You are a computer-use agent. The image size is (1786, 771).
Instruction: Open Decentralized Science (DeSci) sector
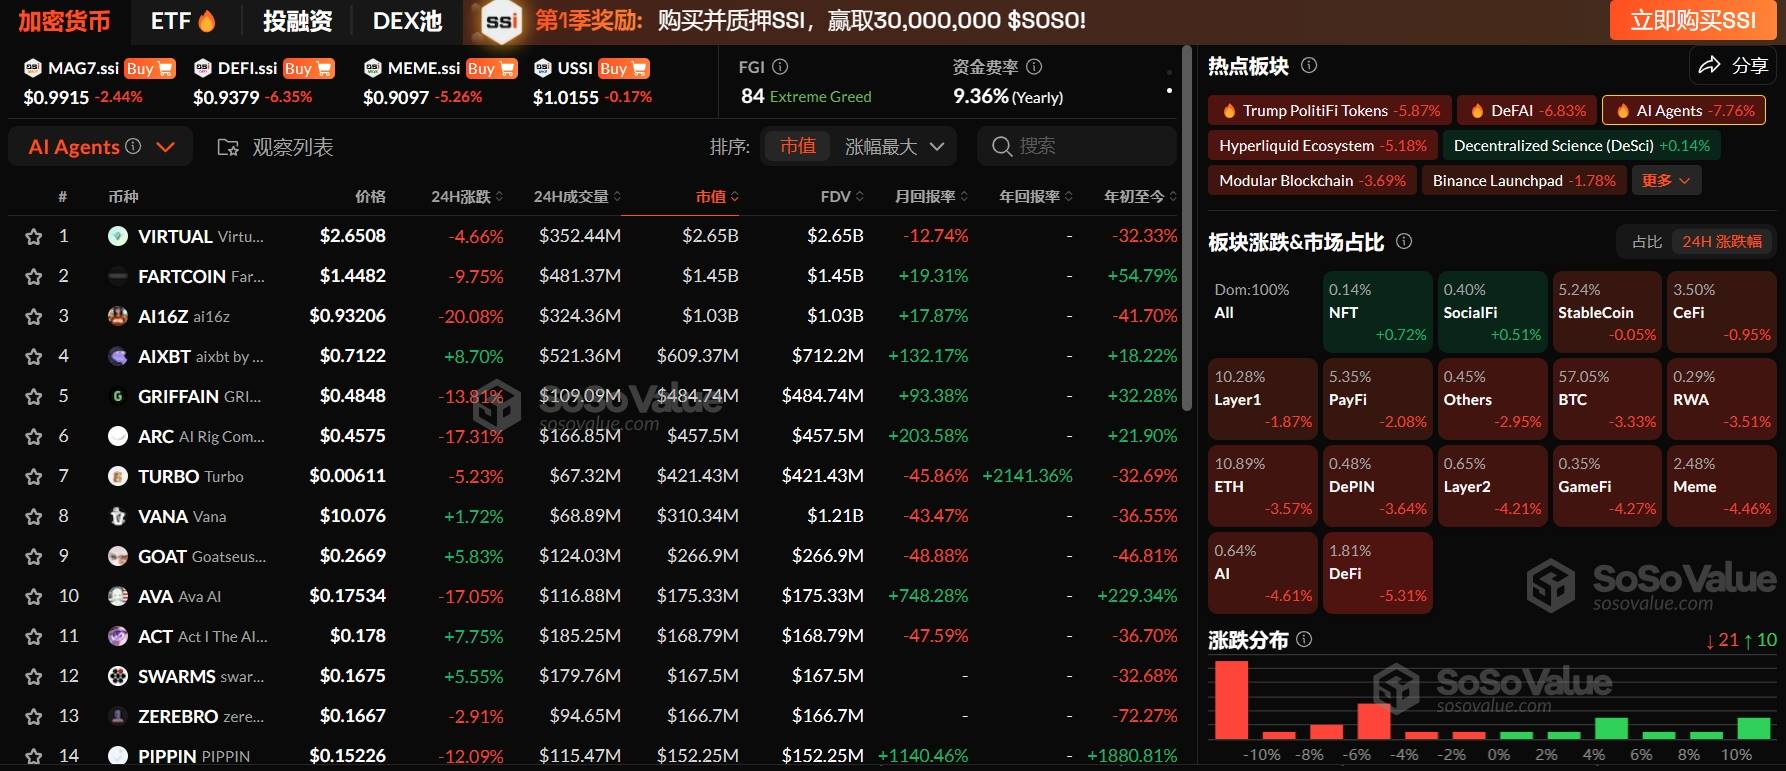[x=1581, y=146]
